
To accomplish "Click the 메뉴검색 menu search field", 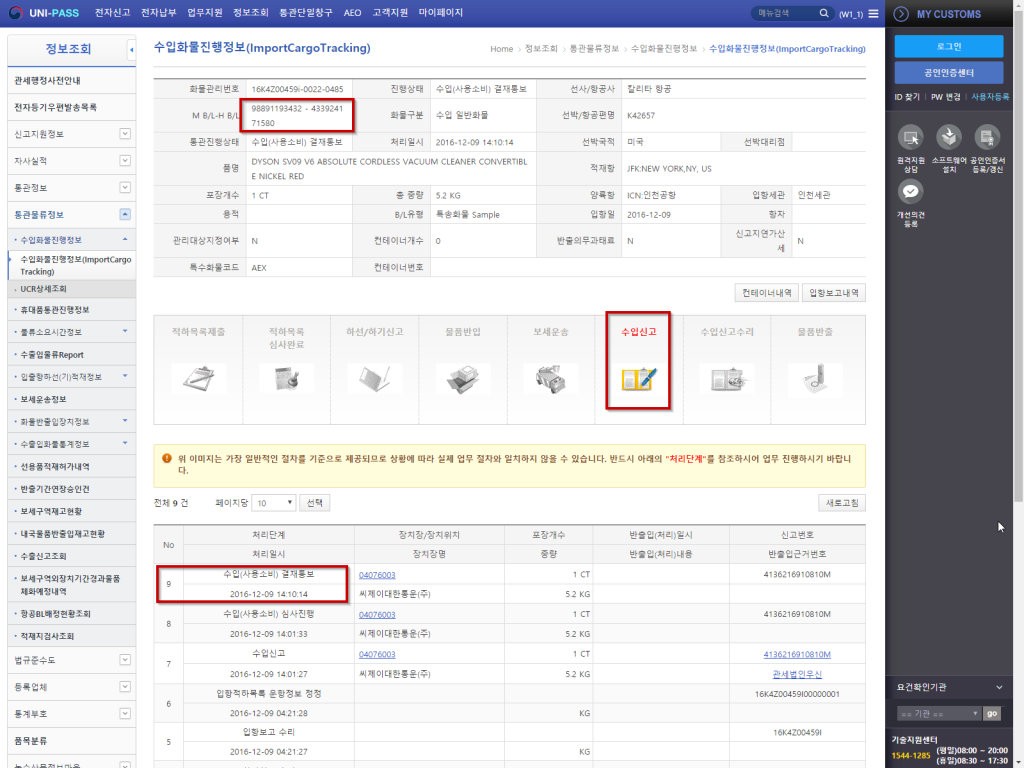I will coord(785,13).
